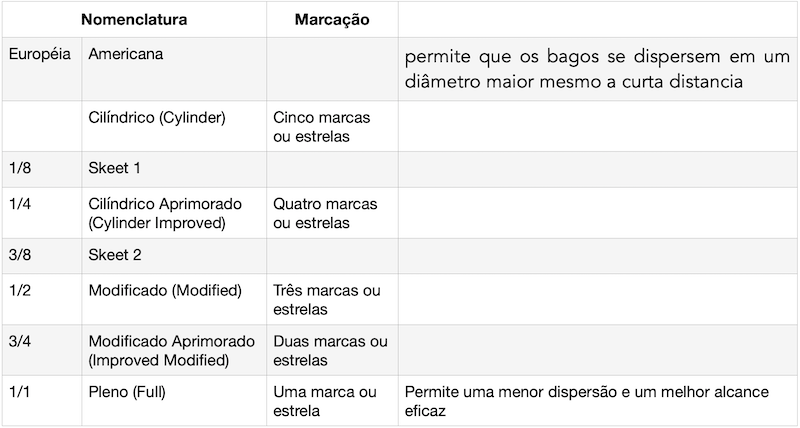Screen dimensions: 800x428
Task: Click the Nomenclatura header cell
Action: coord(134,19)
